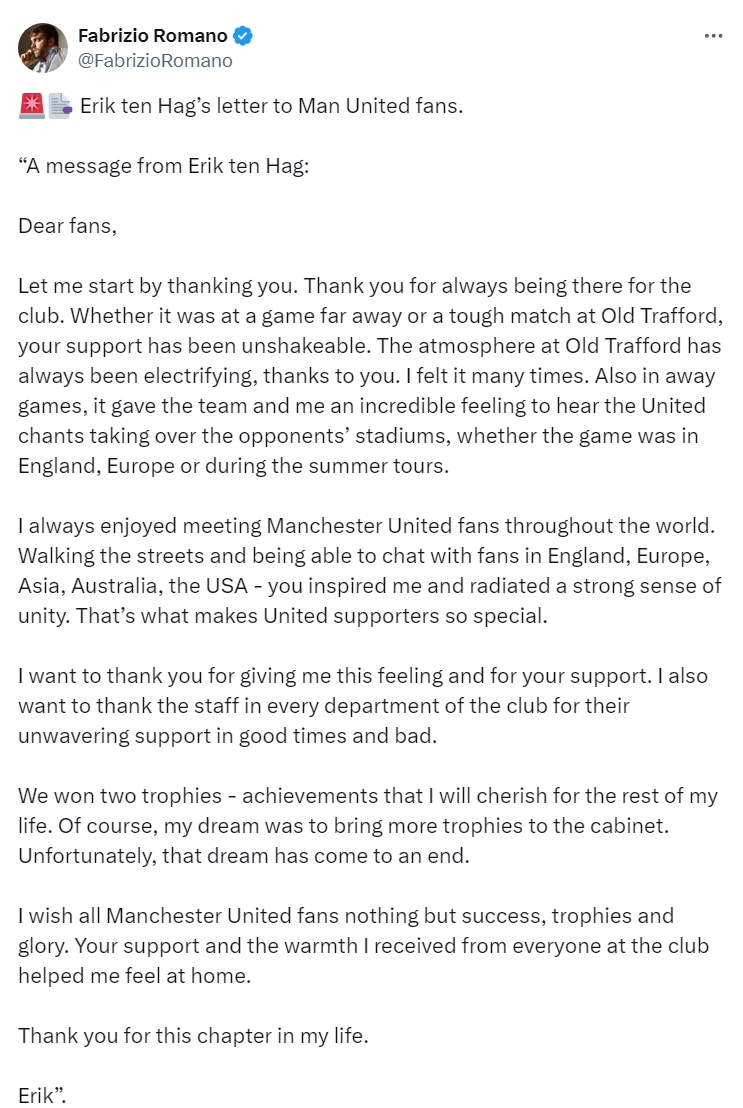The image size is (743, 1108).
Task: Open the three-dot more options menu
Action: (x=713, y=35)
